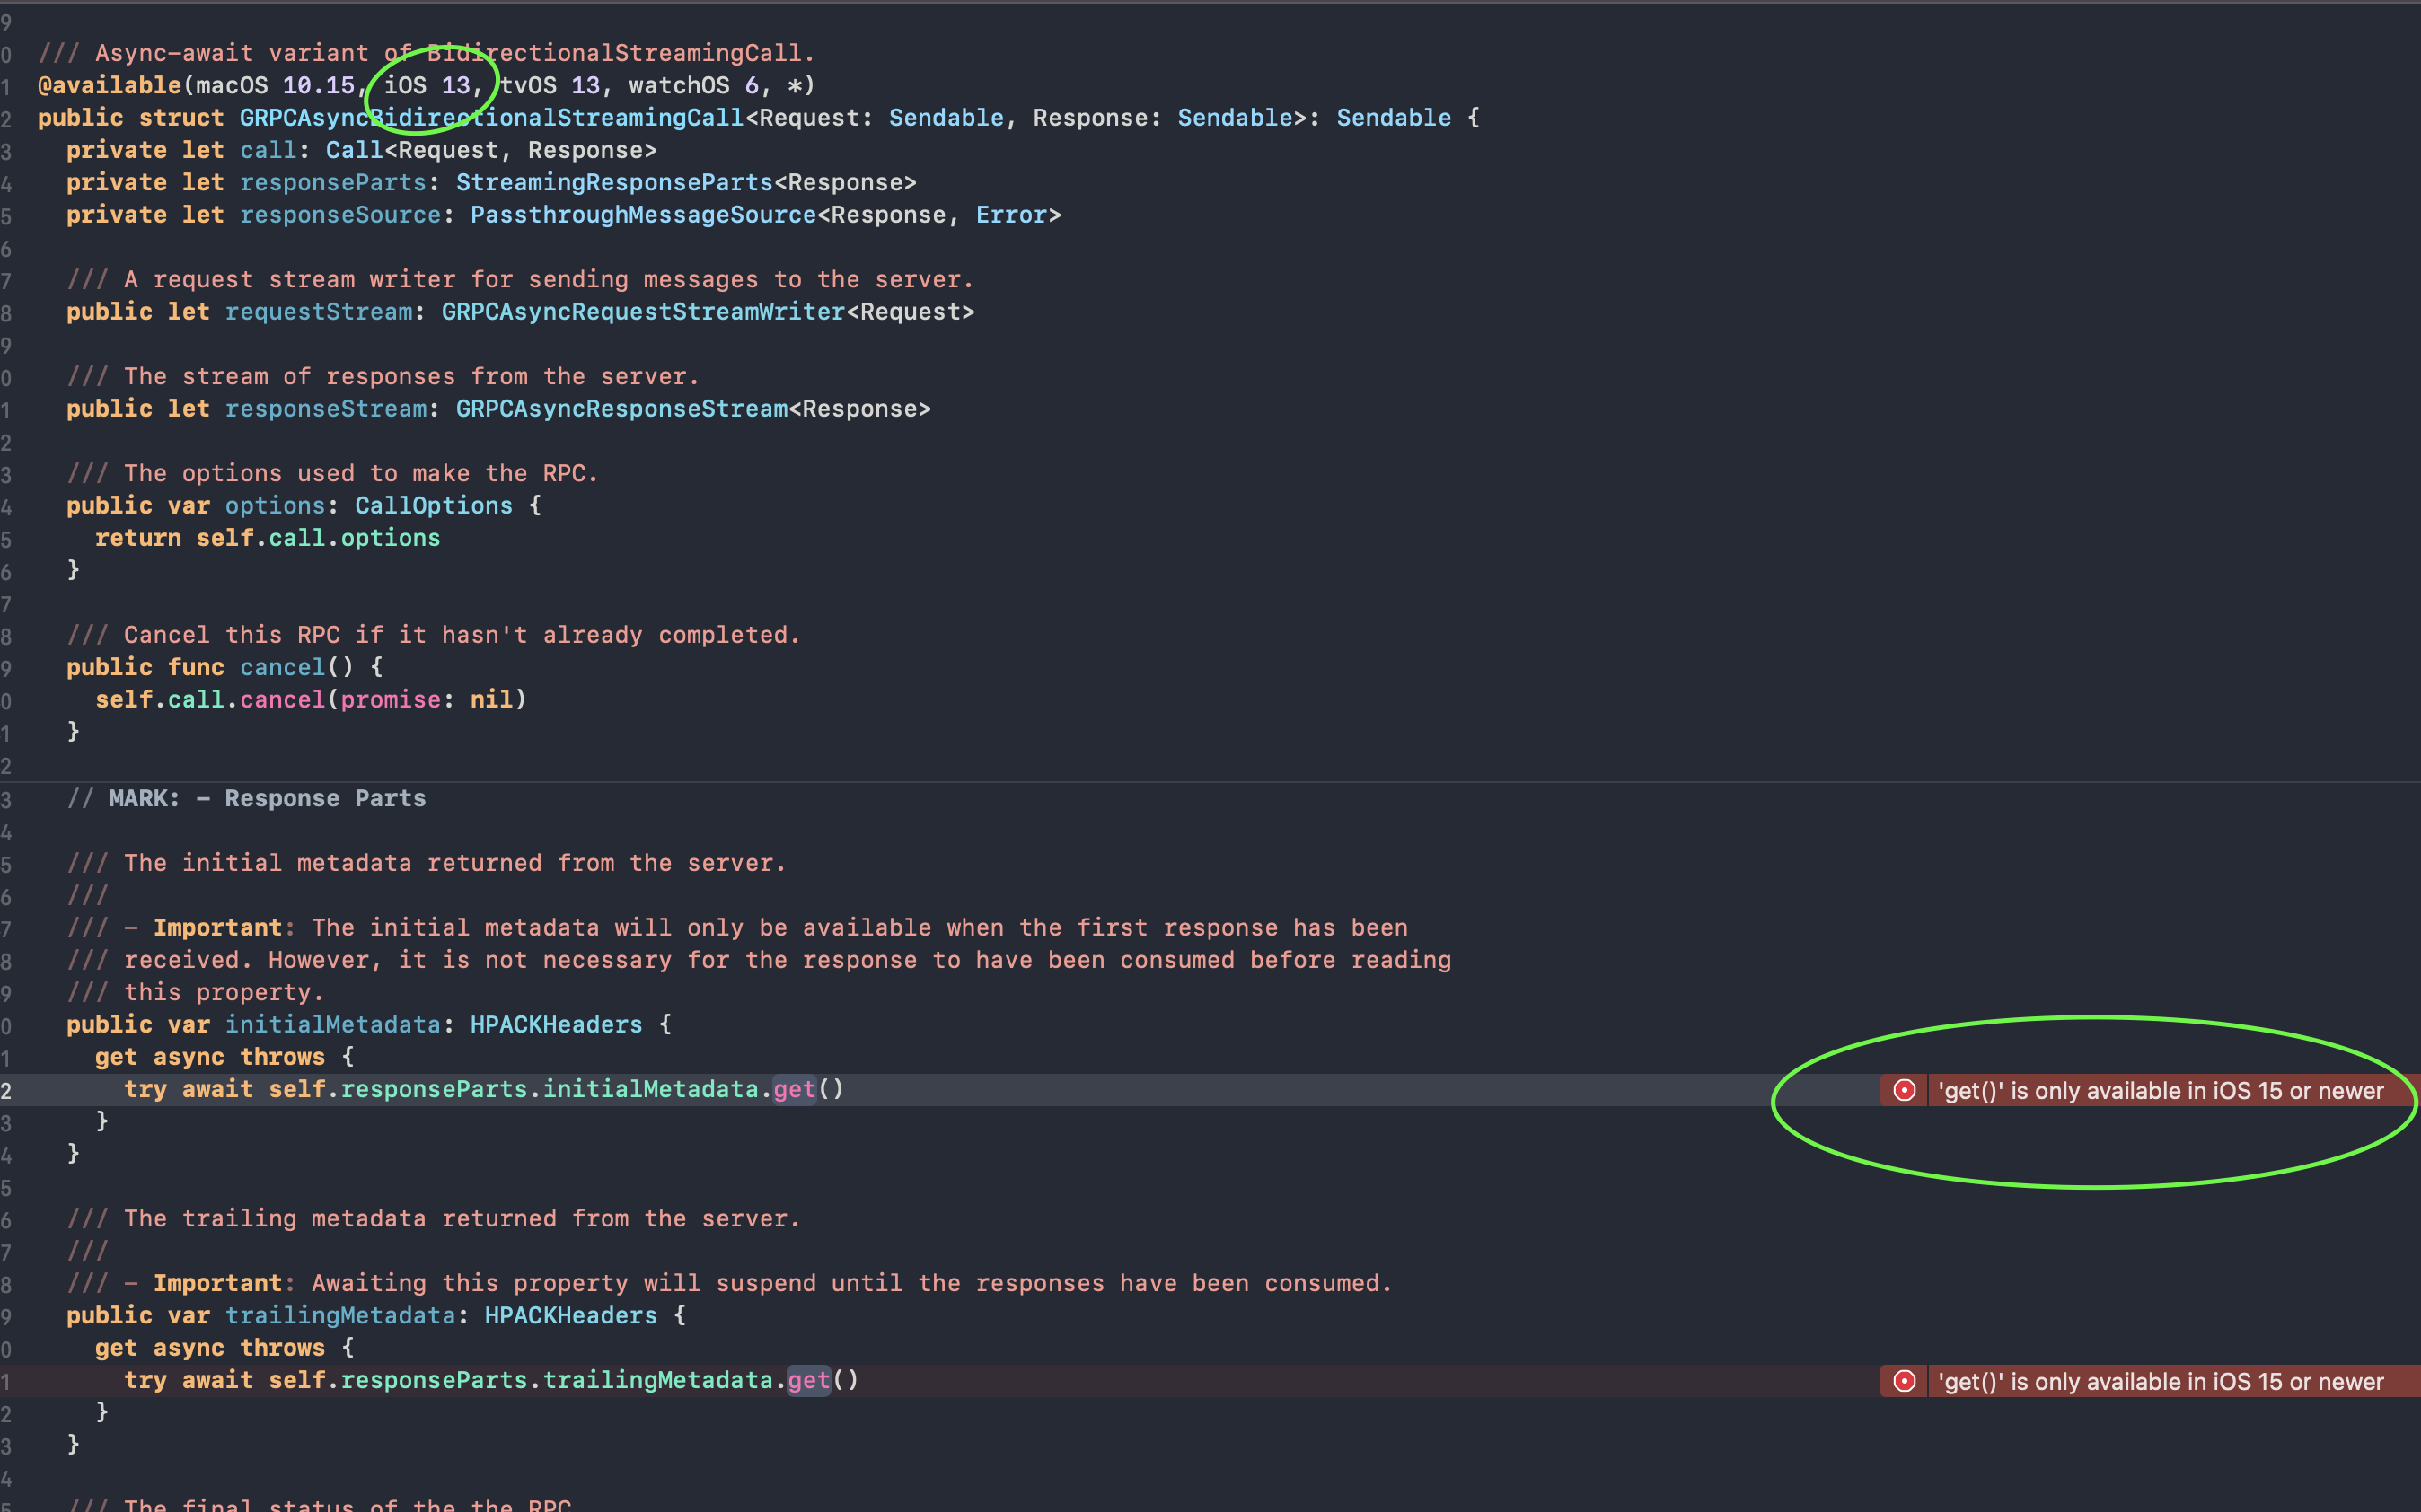Click the responseSource property name
Screen dimensions: 2421x1512
point(340,215)
